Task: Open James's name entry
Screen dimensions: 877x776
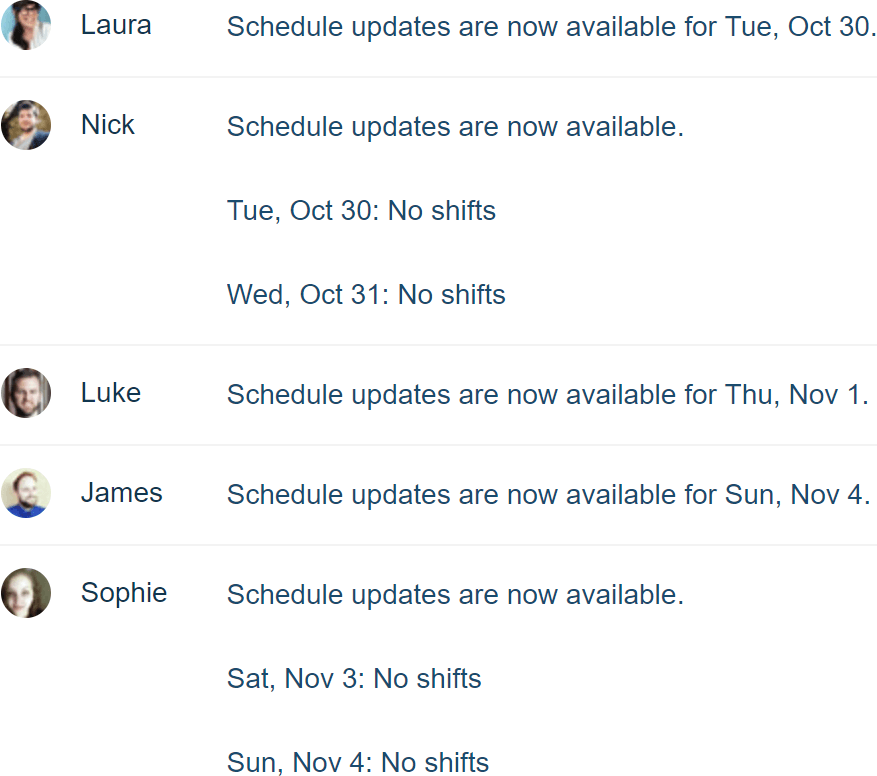Action: (122, 493)
